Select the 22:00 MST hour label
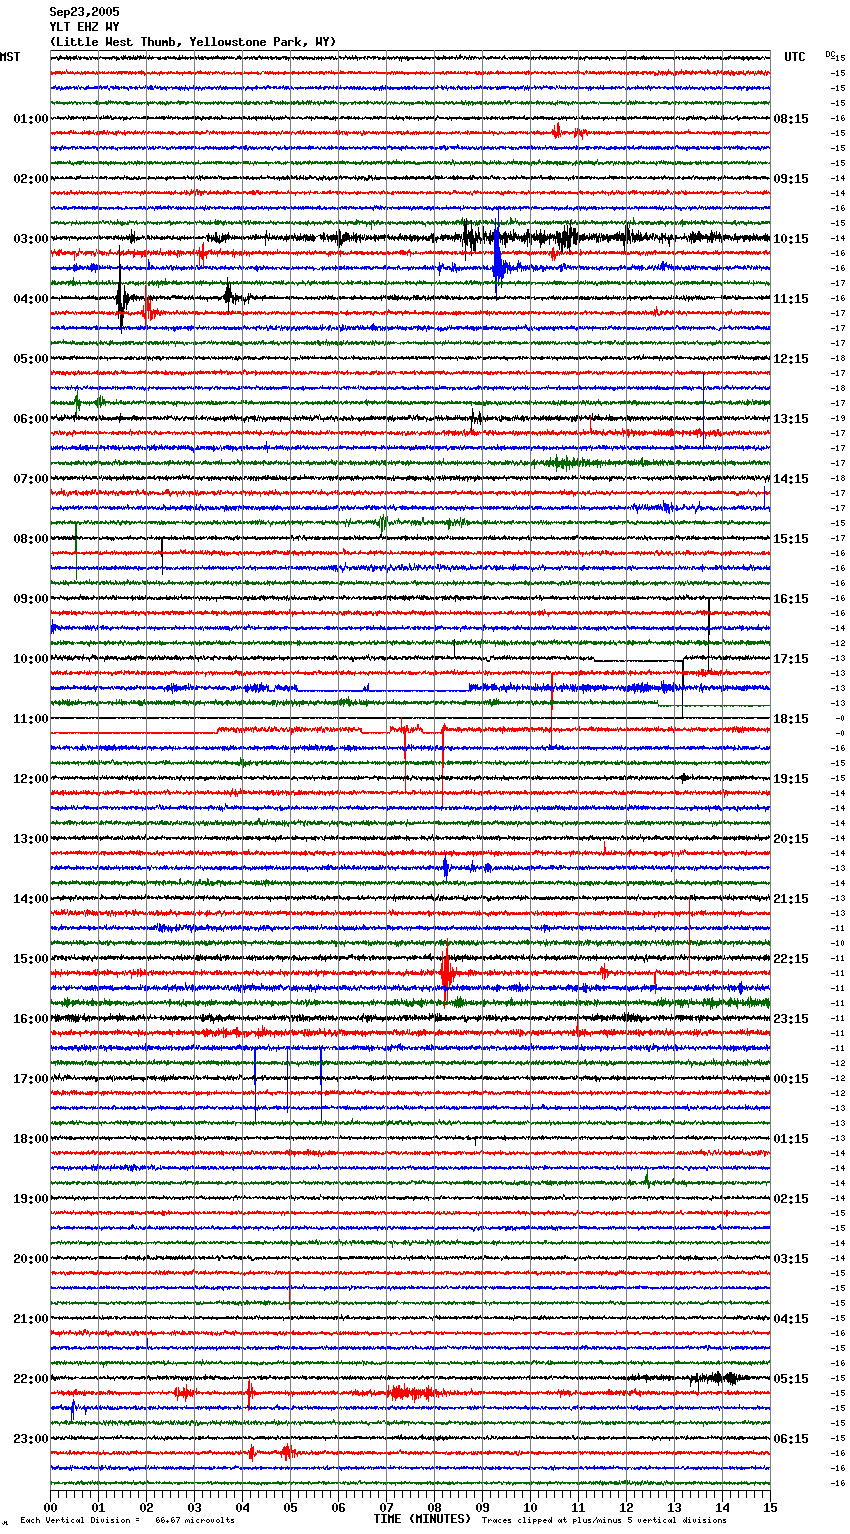This screenshot has height=1534, width=850. point(31,1379)
